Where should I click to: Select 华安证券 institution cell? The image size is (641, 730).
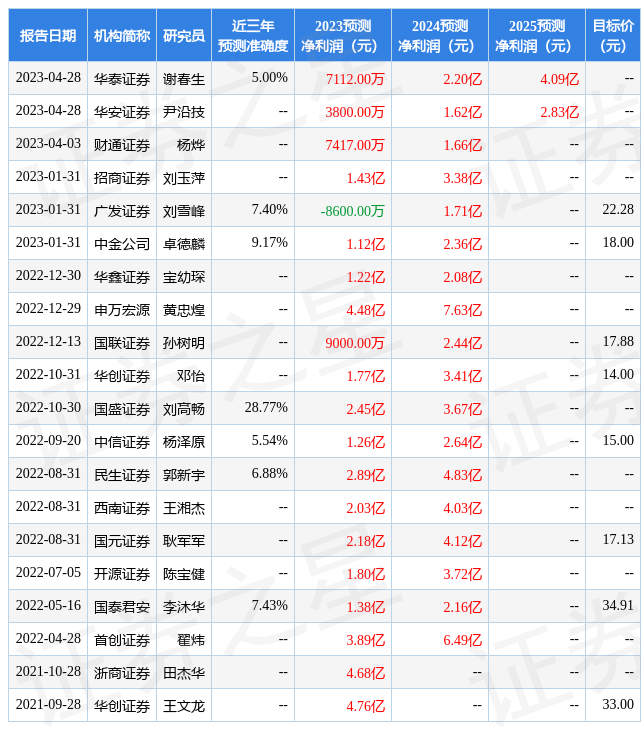click(122, 112)
